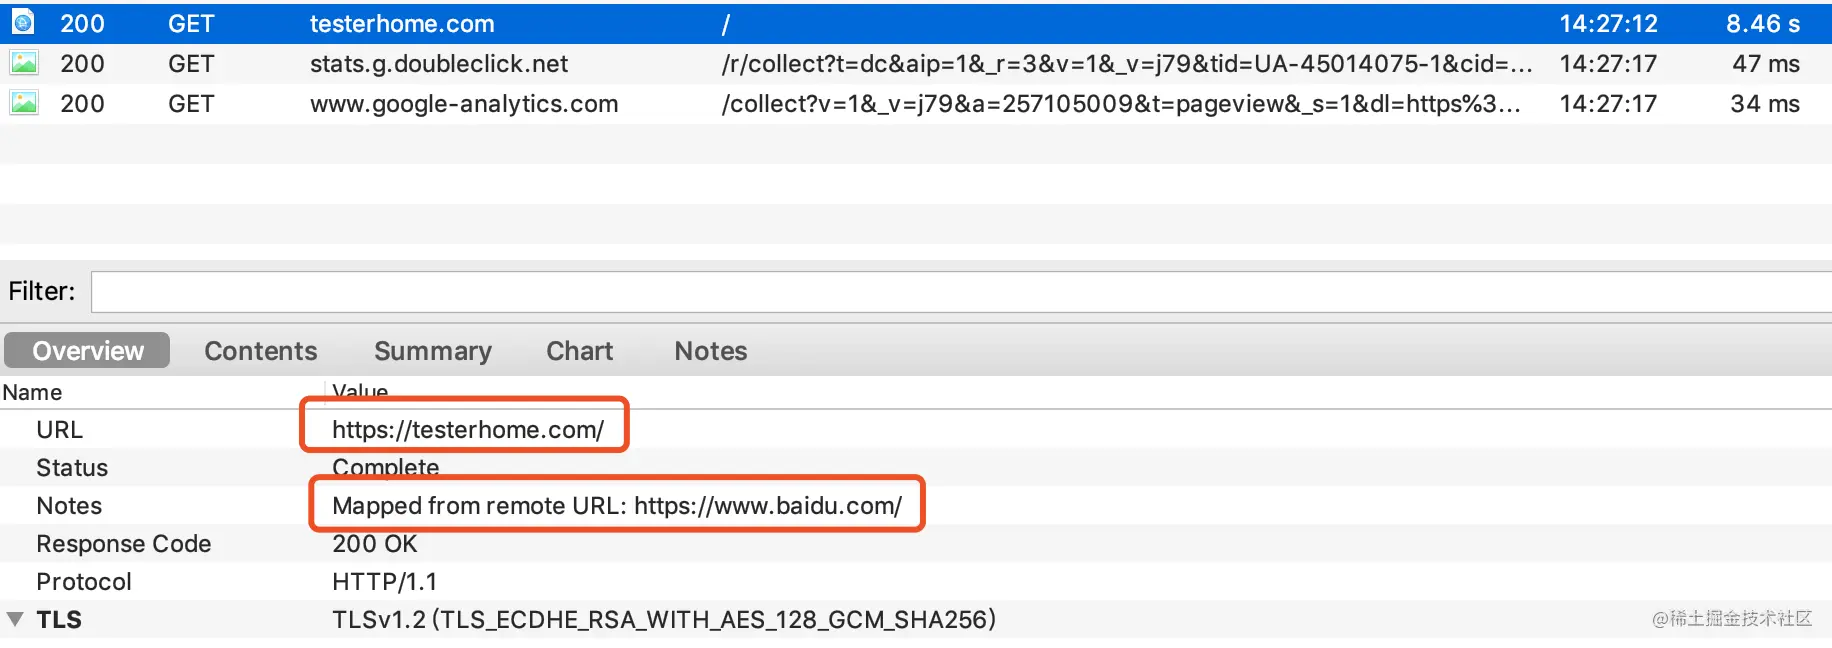Select the testerhome.com host cell
The height and width of the screenshot is (648, 1832).
tap(402, 23)
